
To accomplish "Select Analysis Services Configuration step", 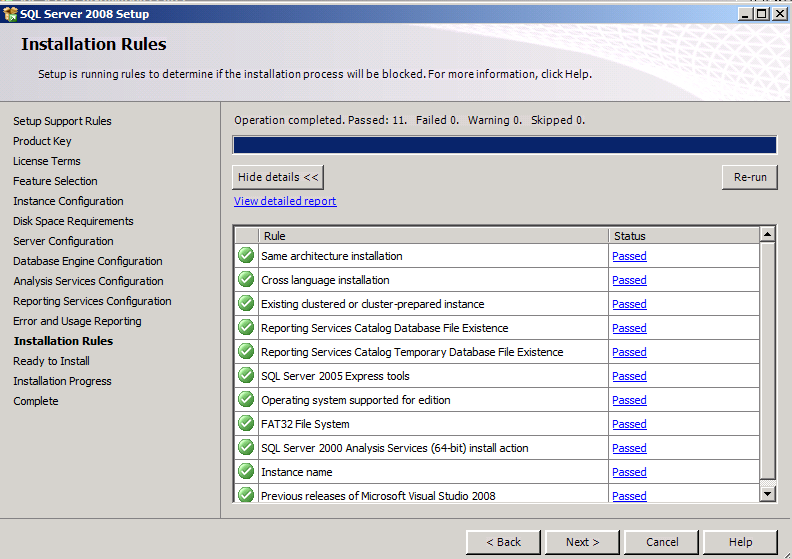I will pyautogui.click(x=88, y=281).
